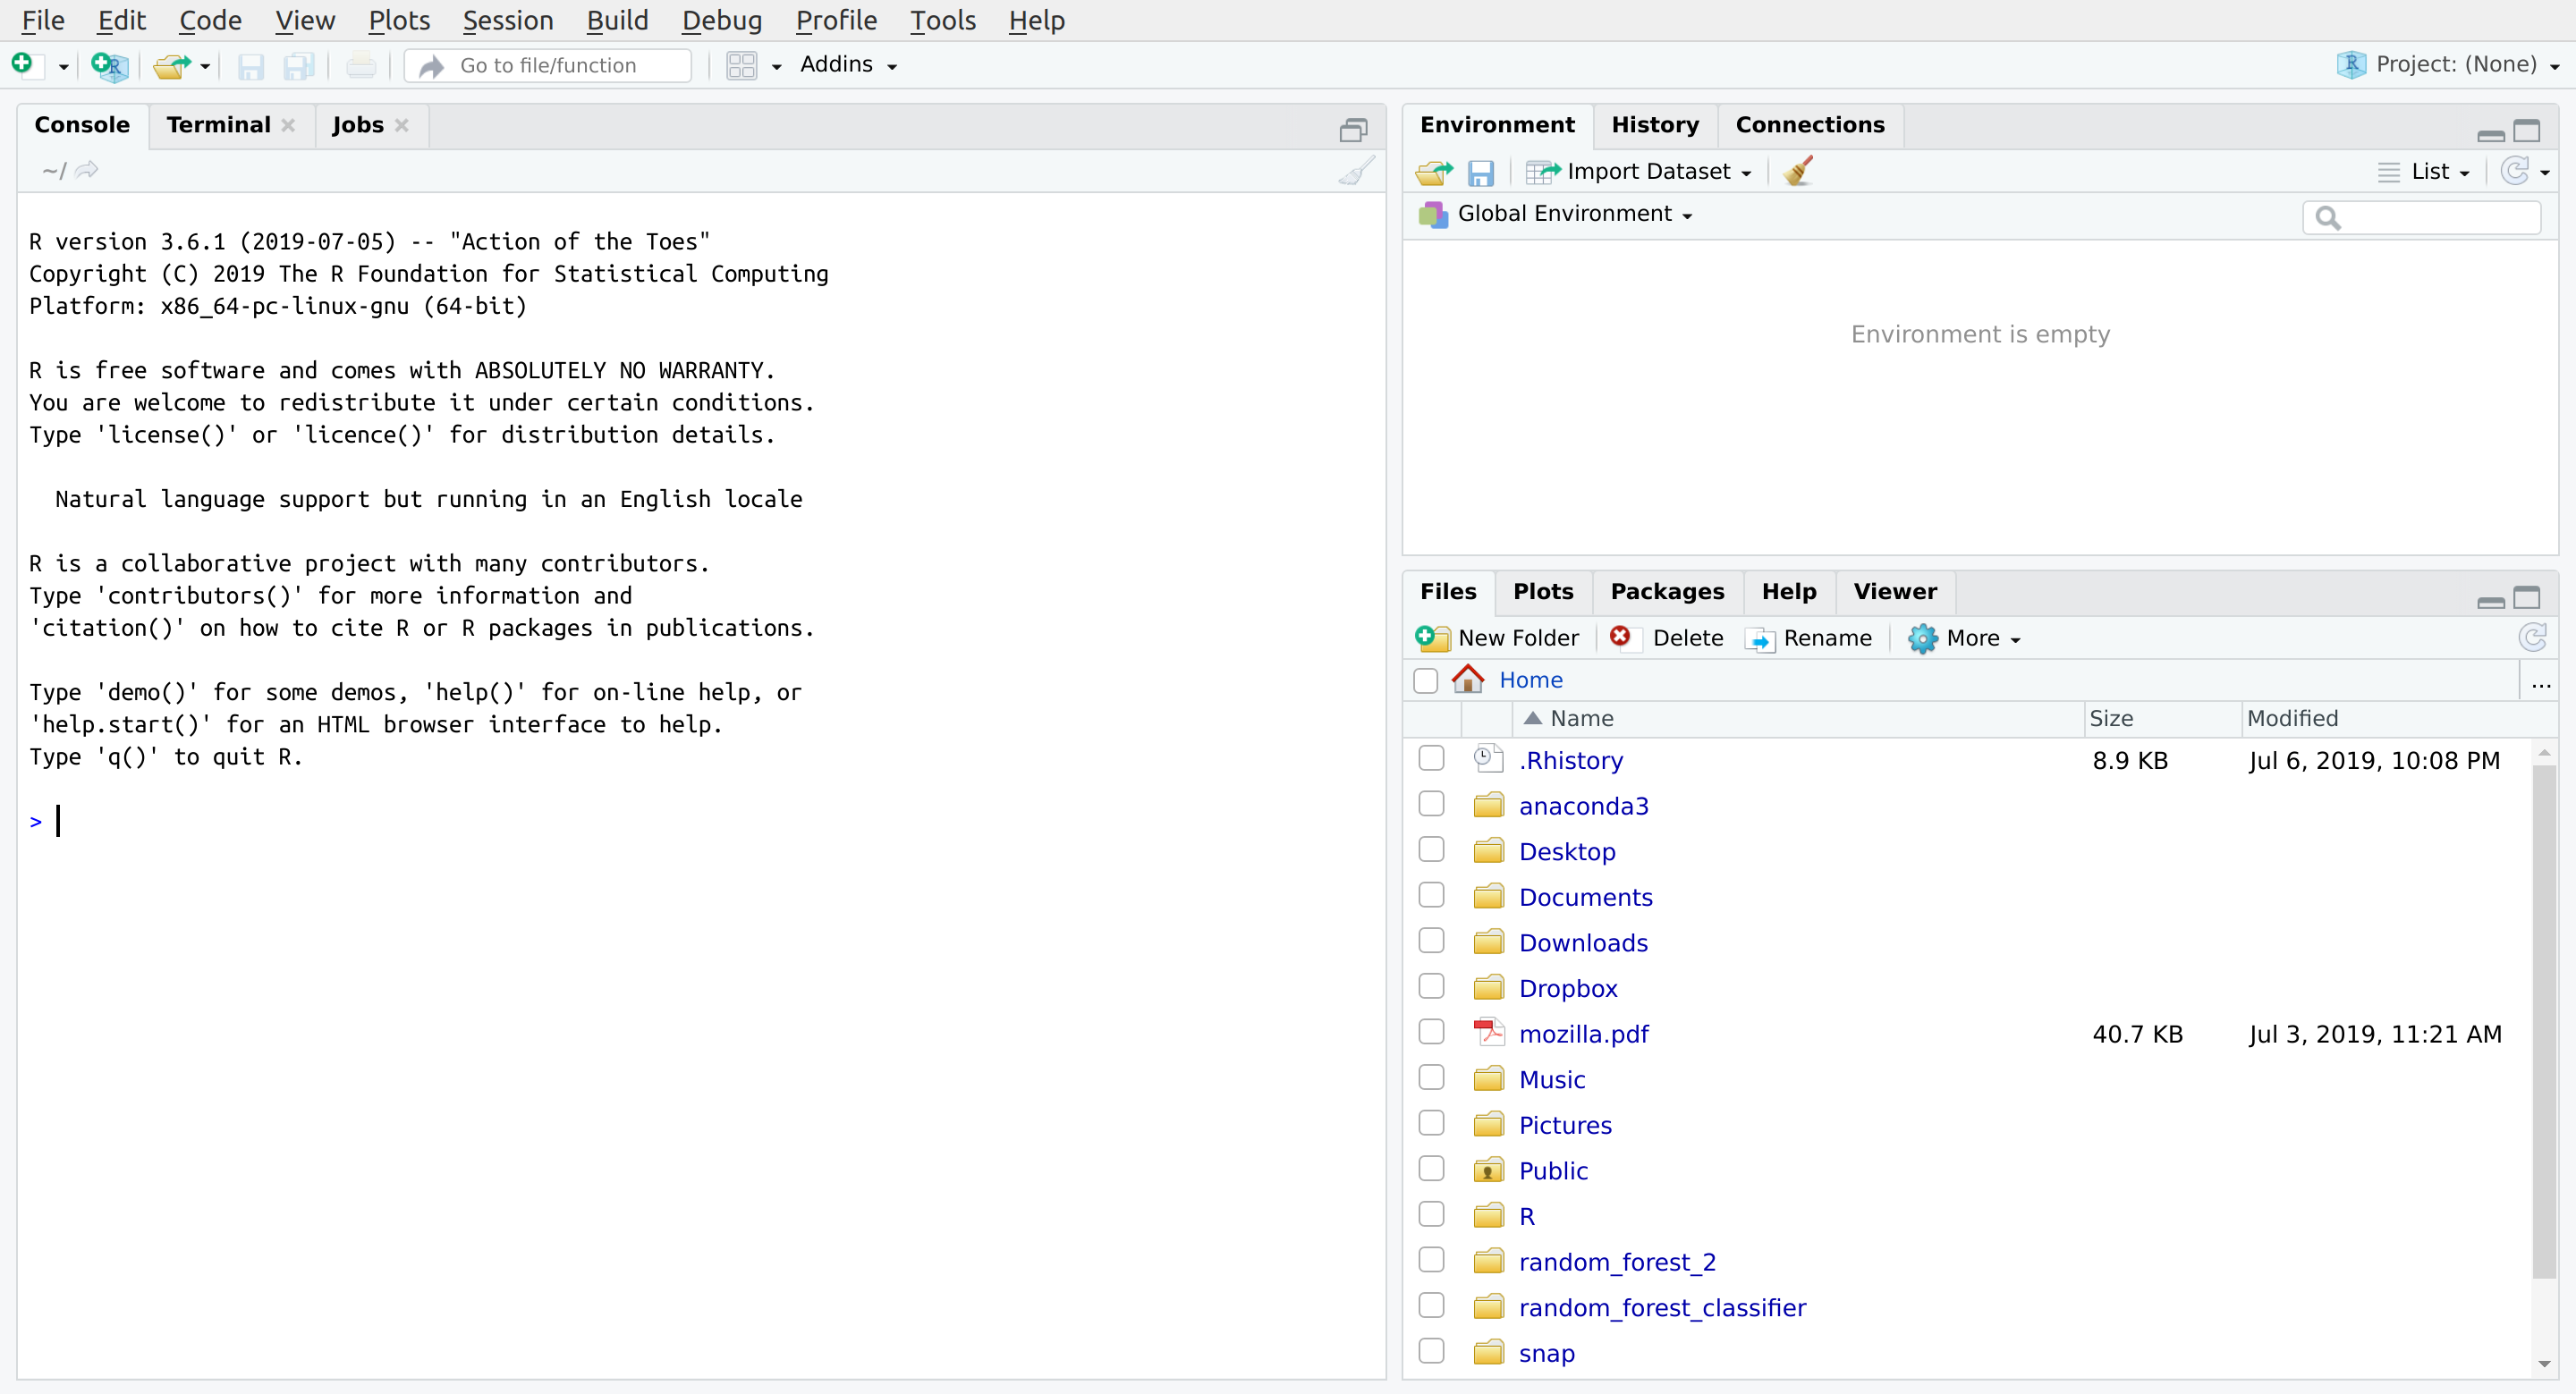This screenshot has width=2576, height=1394.
Task: Click the Rename button in Files
Action: pyautogui.click(x=1808, y=638)
